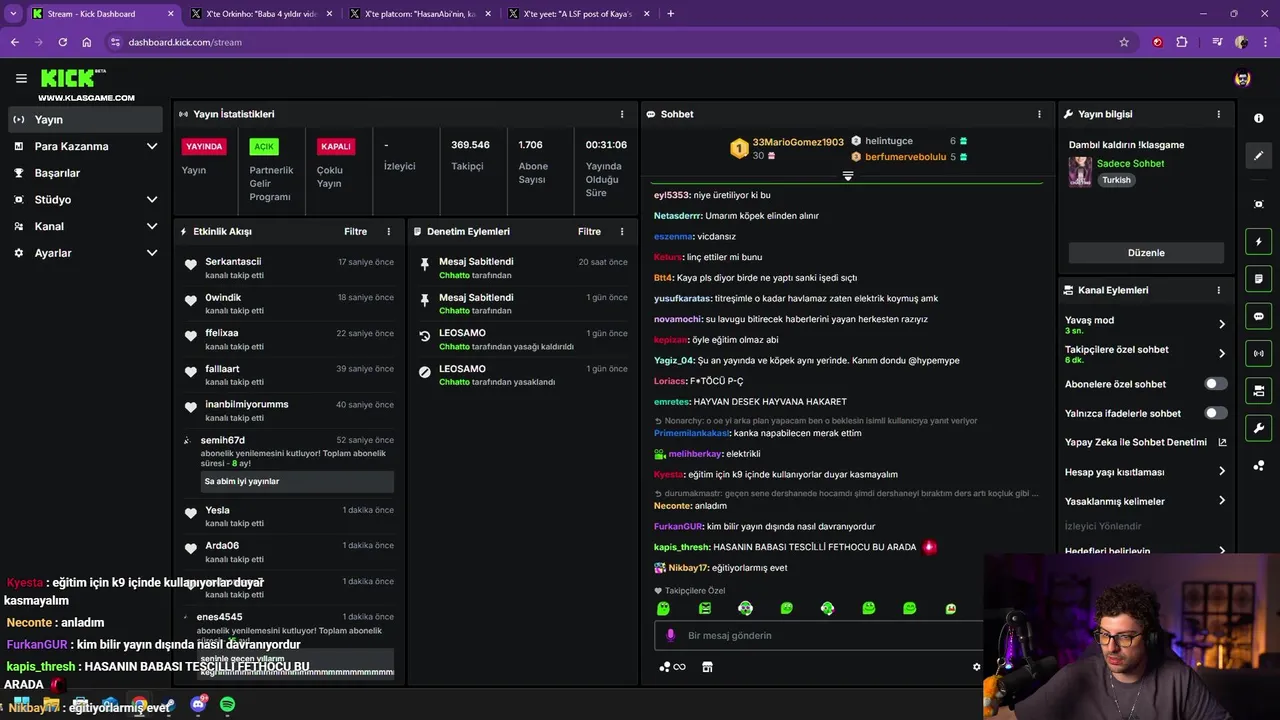Select chat username FurkanGUR in Sohbet

678,526
